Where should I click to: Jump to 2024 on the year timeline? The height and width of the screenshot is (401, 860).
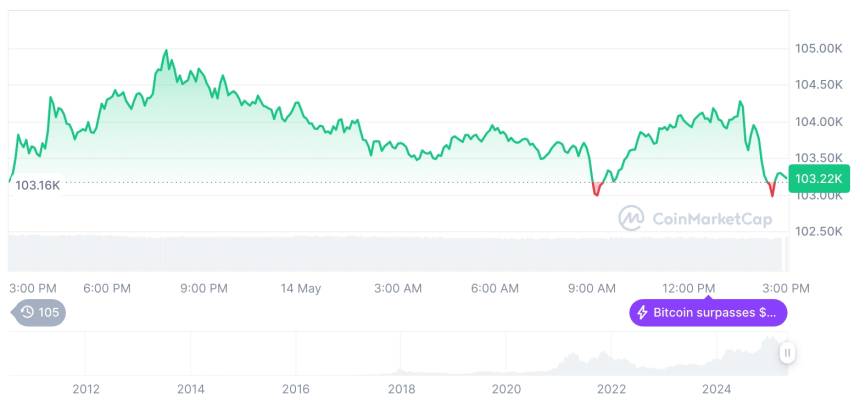716,389
